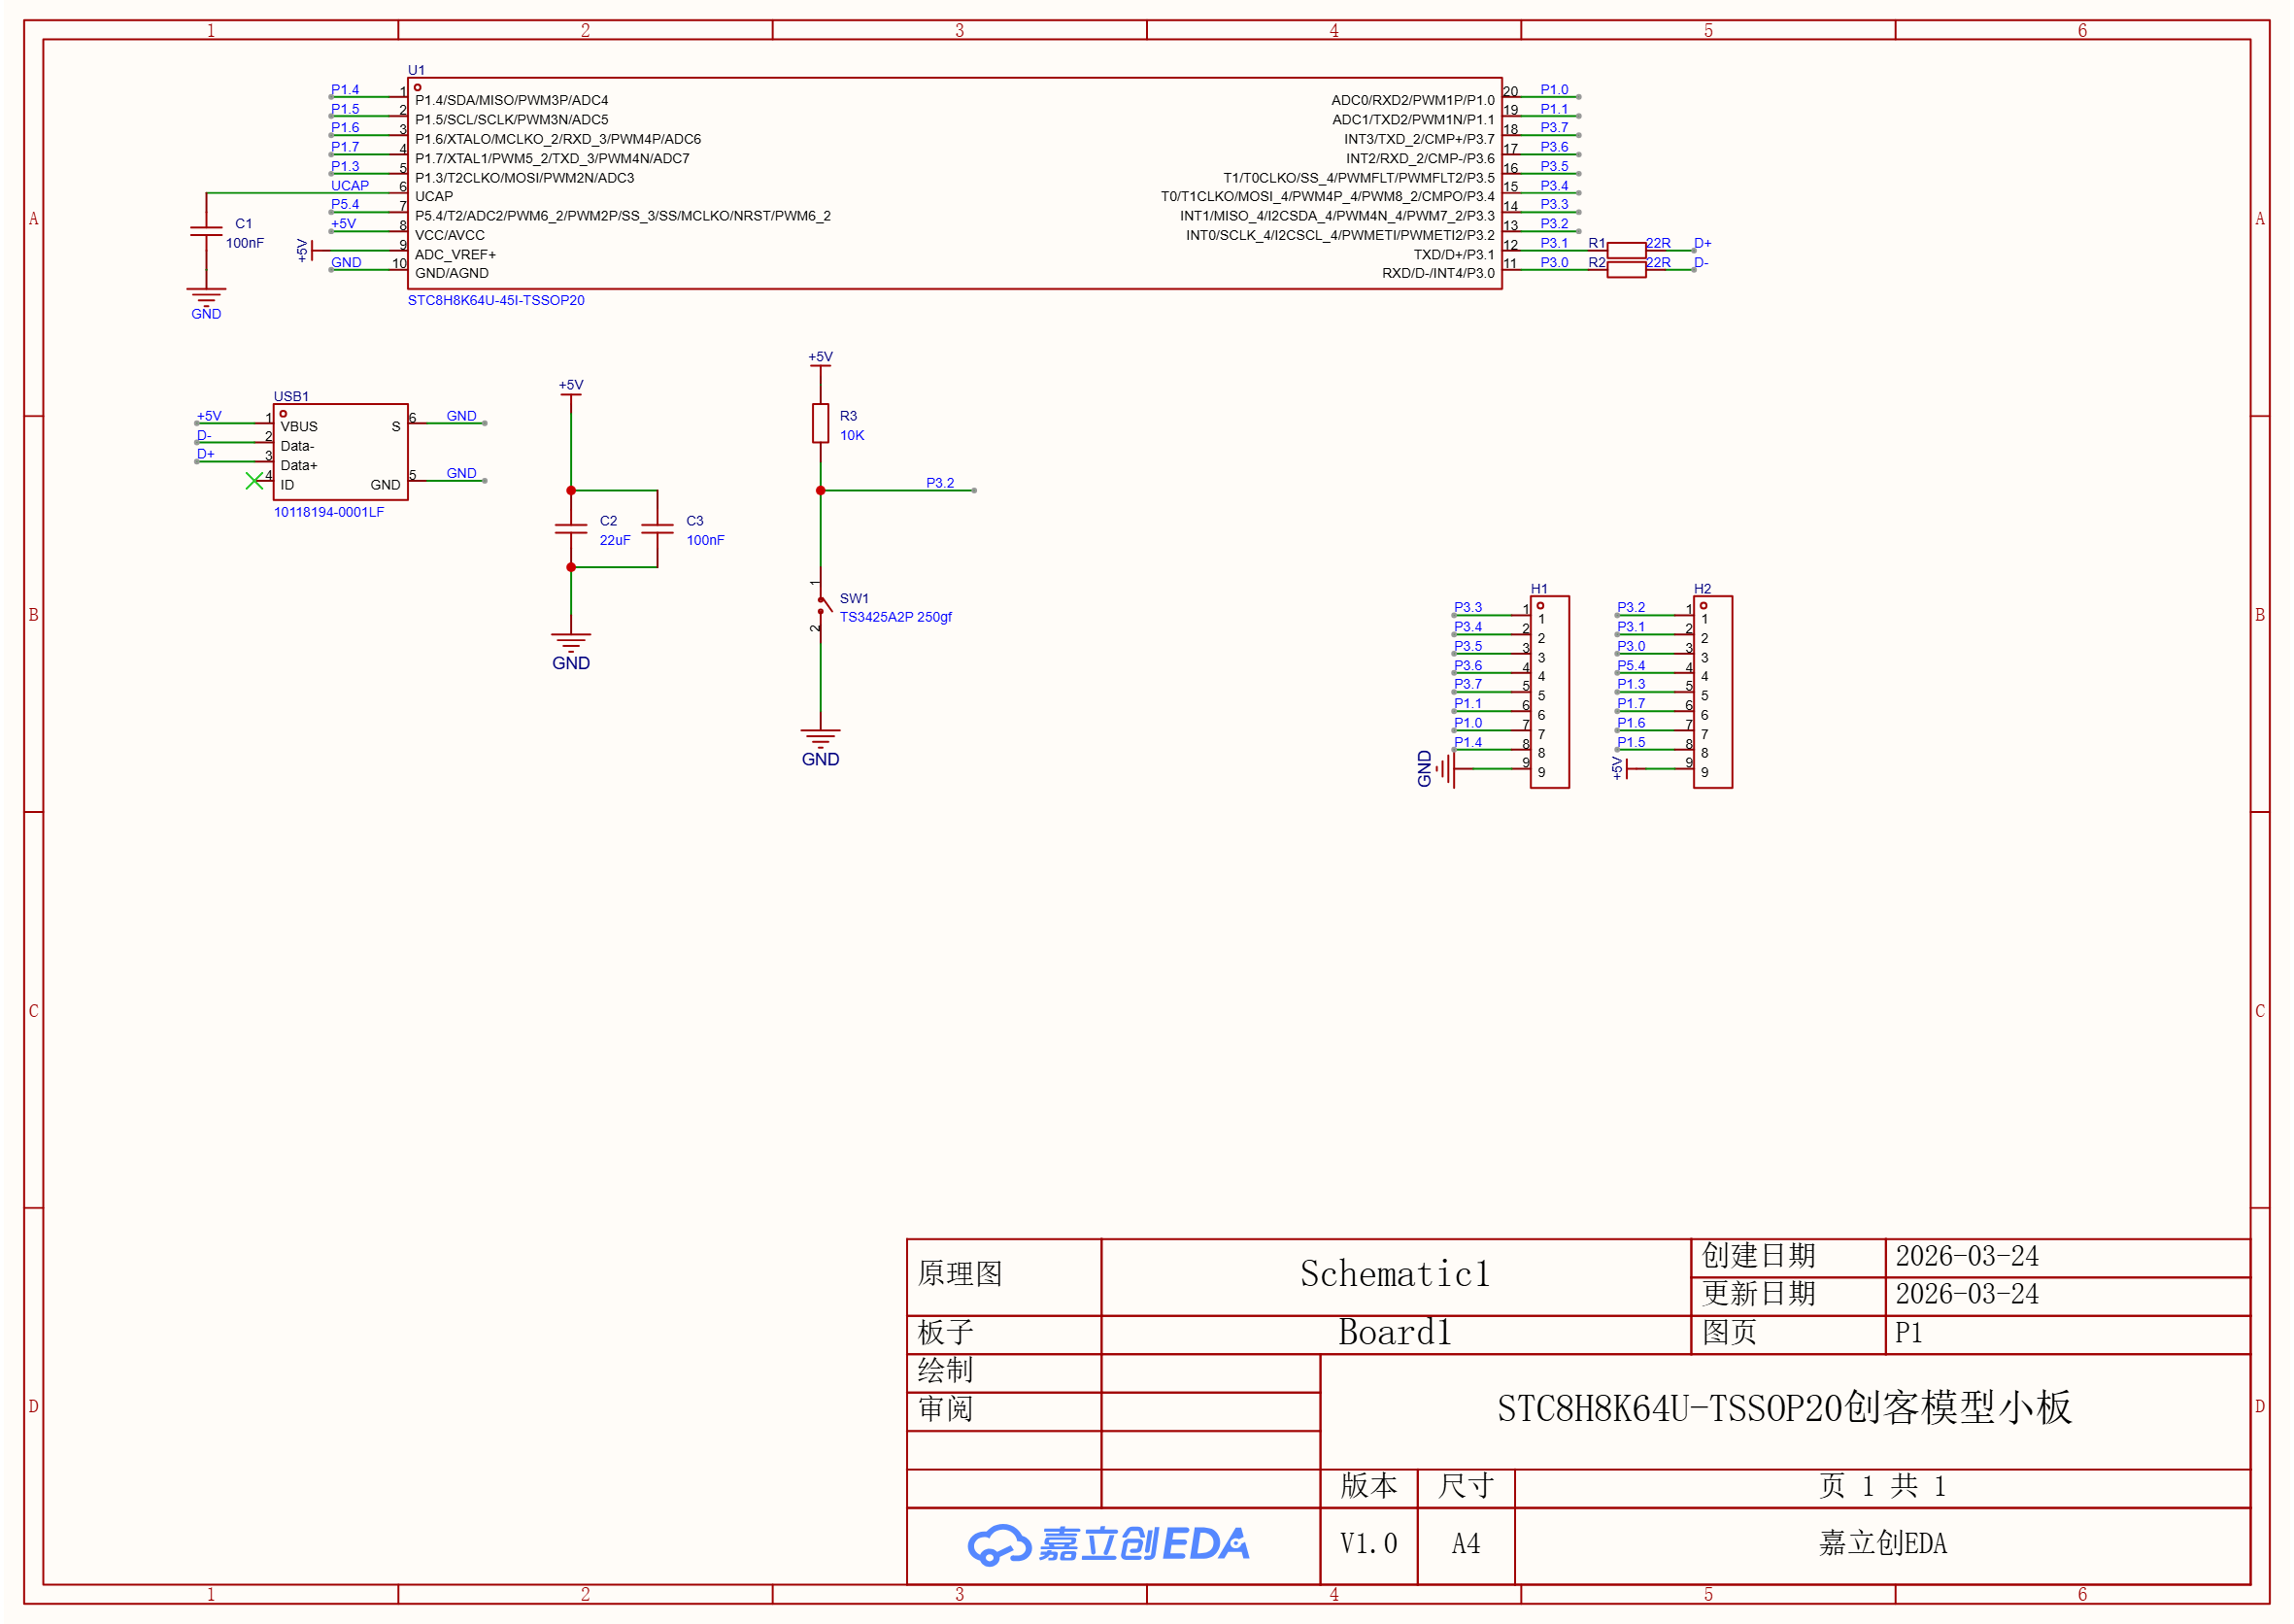2294x1624 pixels.
Task: Select the H2 header designator
Action: pyautogui.click(x=1702, y=589)
